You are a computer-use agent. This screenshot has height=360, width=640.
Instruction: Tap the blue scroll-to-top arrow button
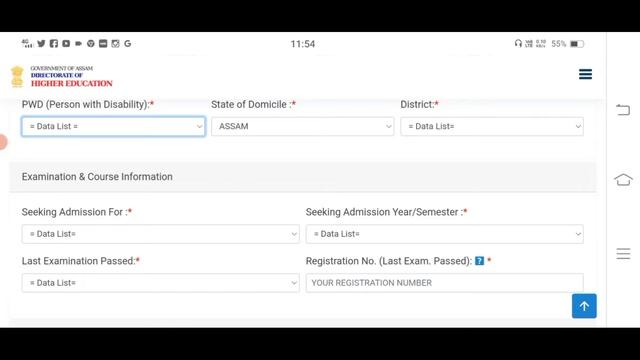click(x=584, y=306)
